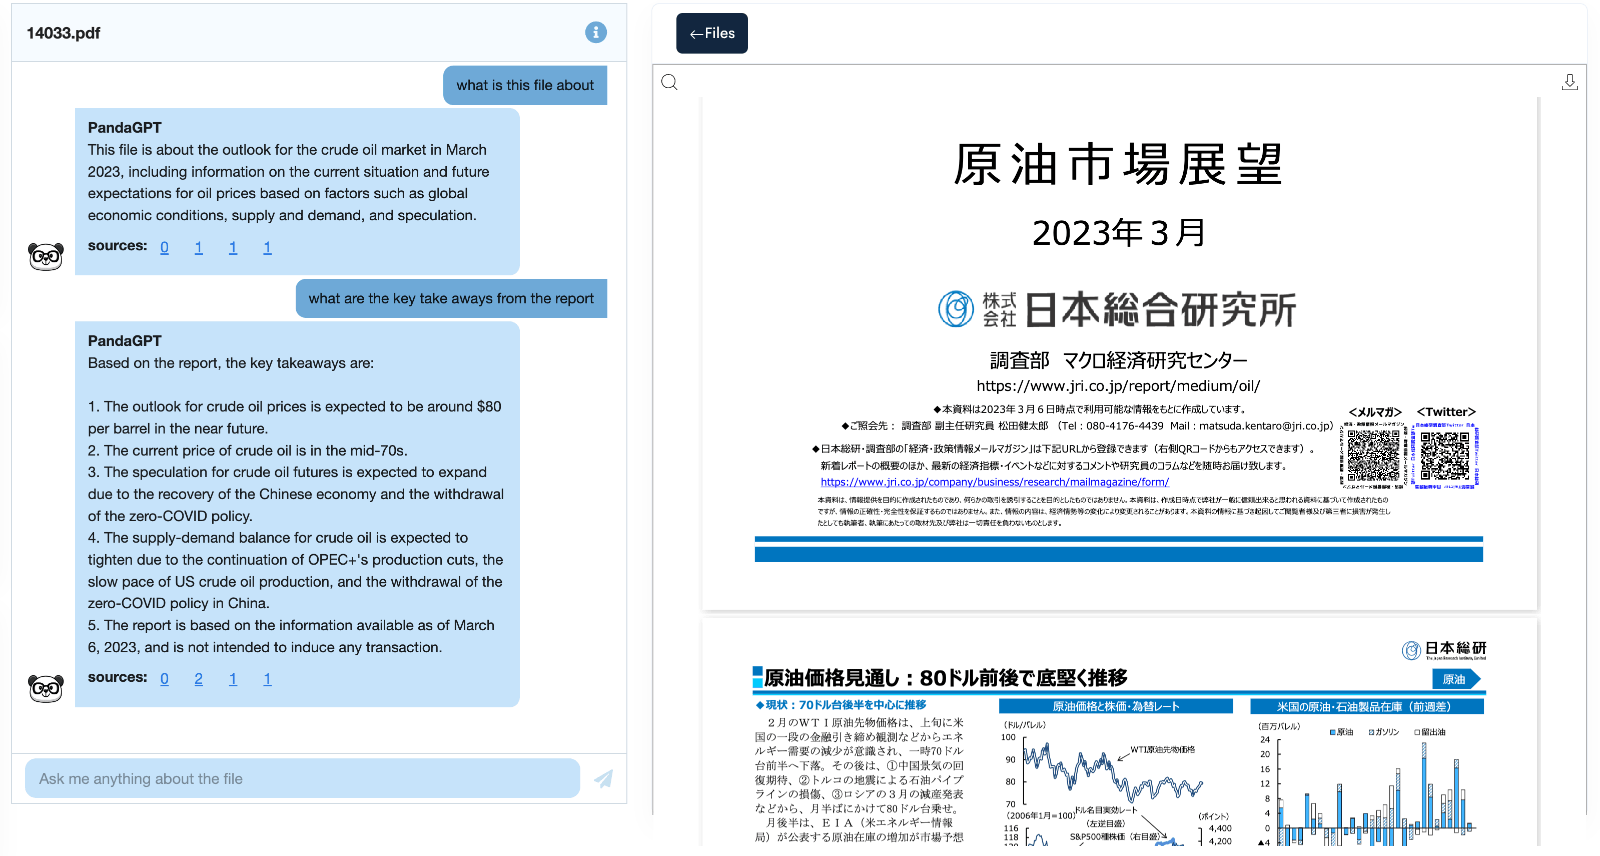This screenshot has height=856, width=1600.
Task: Click the blue 原油 tag on page two
Action: click(1455, 679)
